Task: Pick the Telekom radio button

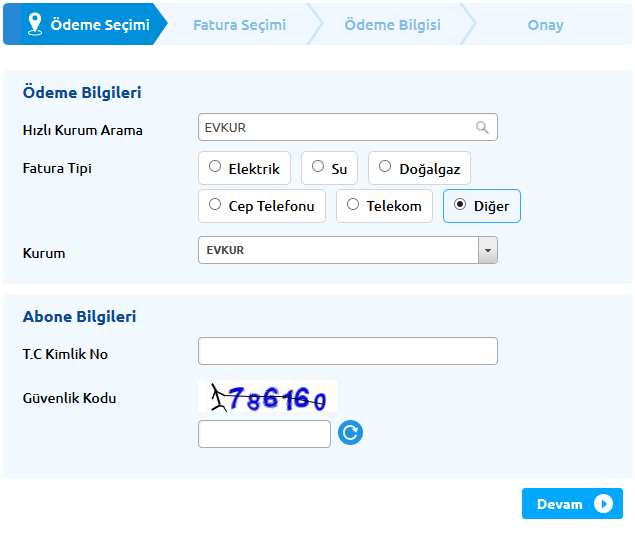Action: [352, 205]
